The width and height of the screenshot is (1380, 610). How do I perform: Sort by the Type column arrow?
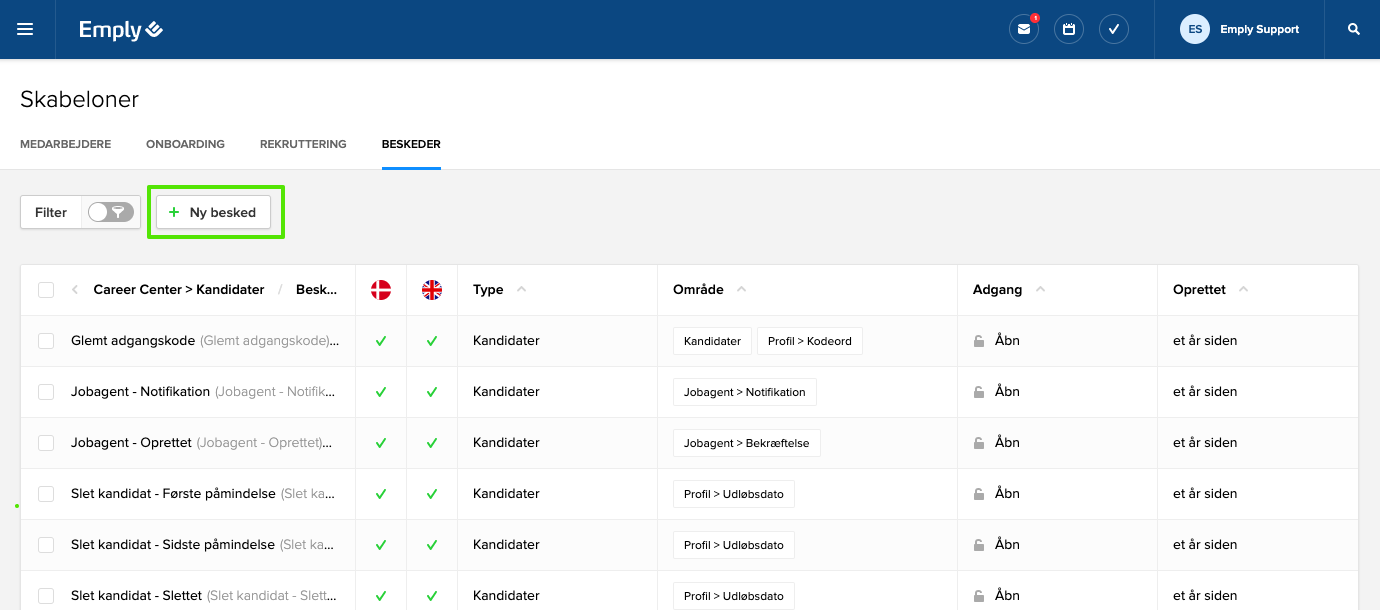point(521,290)
